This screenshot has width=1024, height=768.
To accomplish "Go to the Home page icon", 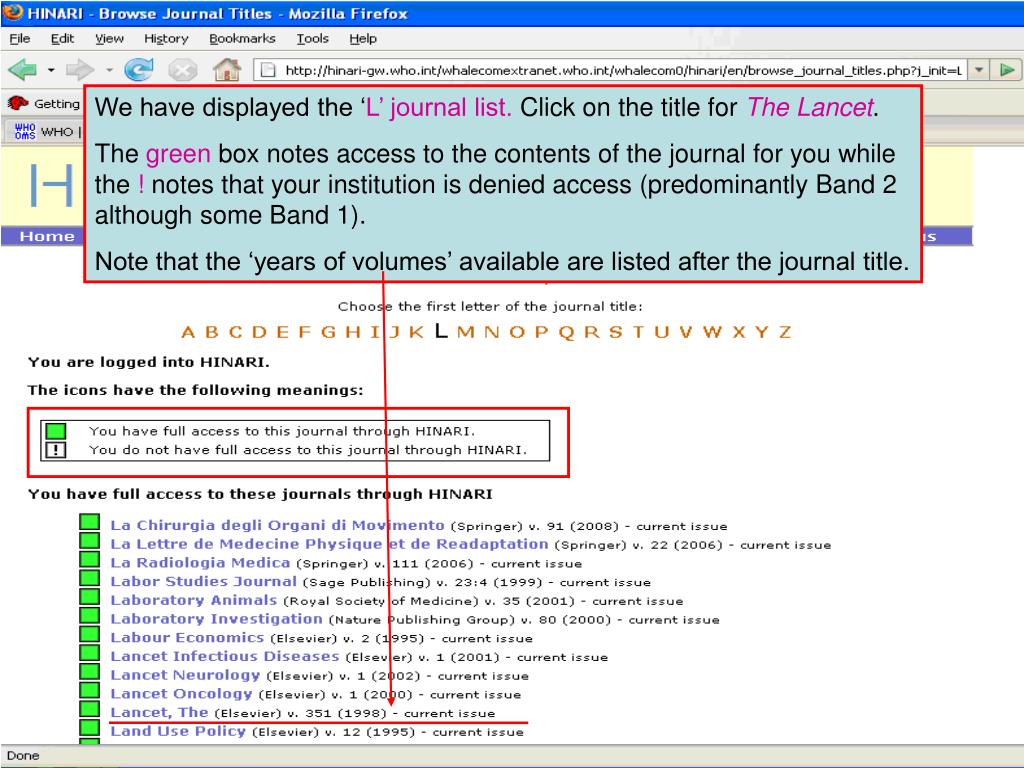I will click(227, 69).
